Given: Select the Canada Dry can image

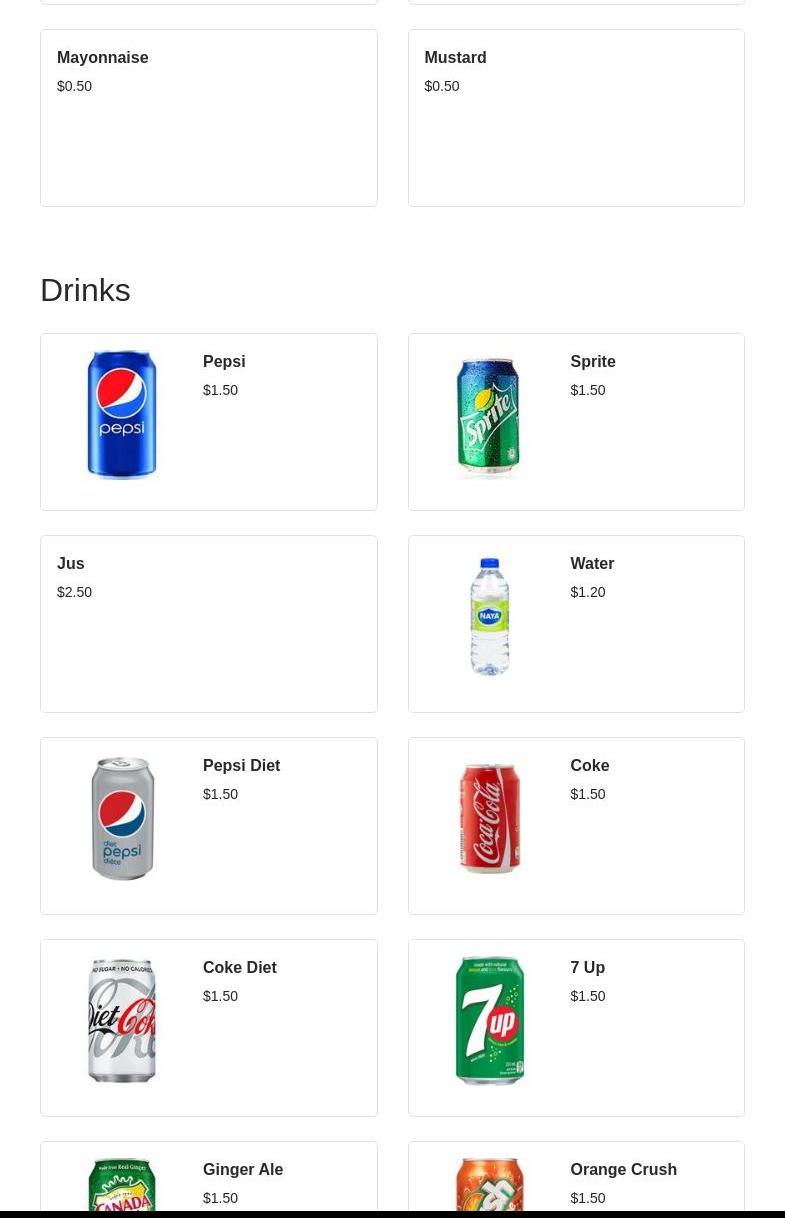Looking at the screenshot, I should (122, 1187).
